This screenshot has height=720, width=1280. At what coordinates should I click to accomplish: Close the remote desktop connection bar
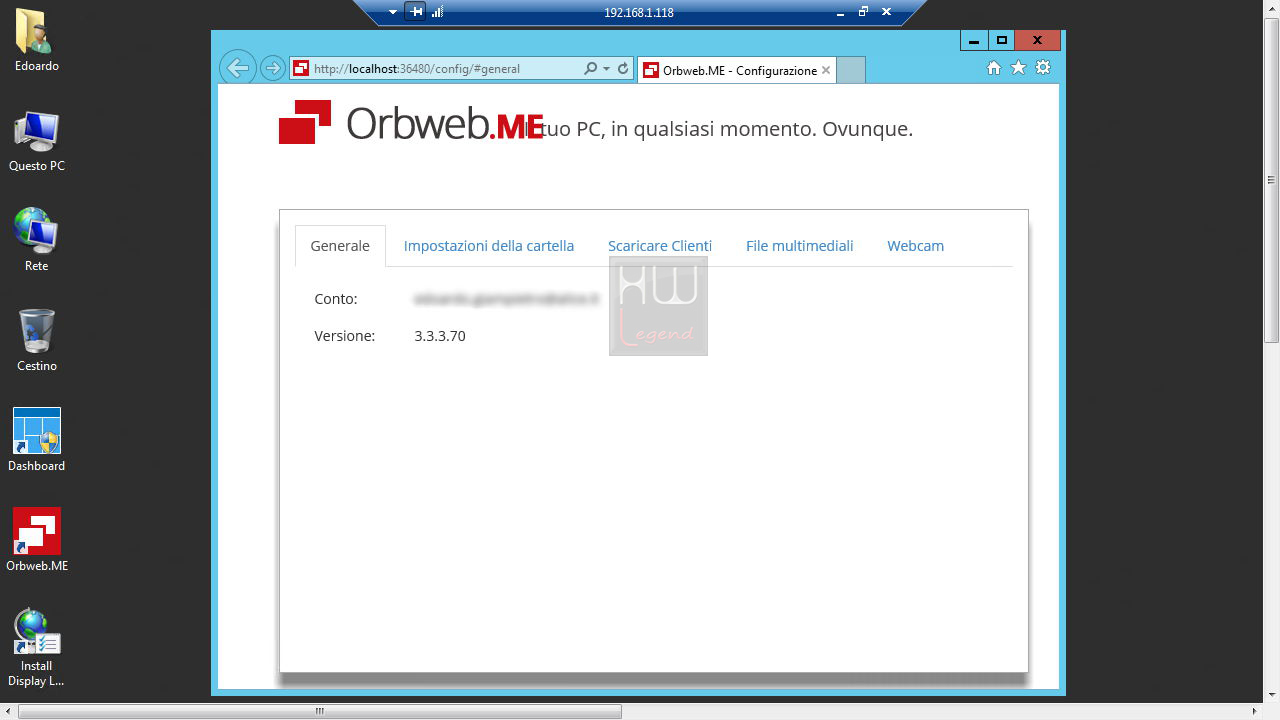click(x=886, y=12)
